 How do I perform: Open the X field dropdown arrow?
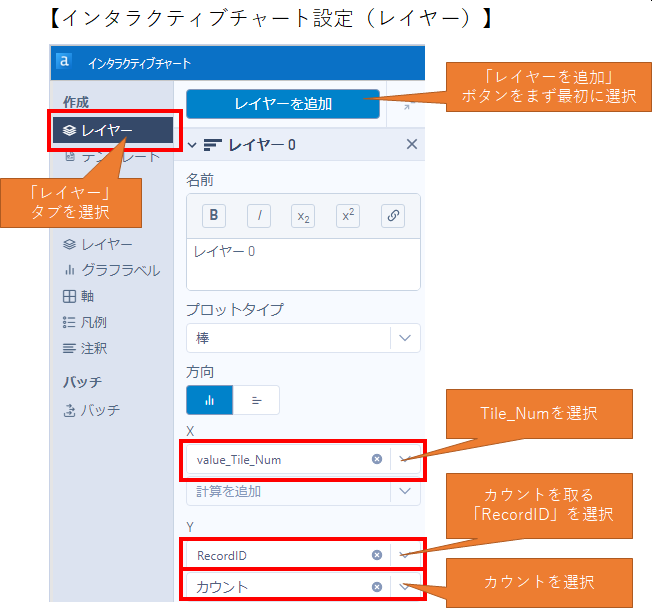405,459
